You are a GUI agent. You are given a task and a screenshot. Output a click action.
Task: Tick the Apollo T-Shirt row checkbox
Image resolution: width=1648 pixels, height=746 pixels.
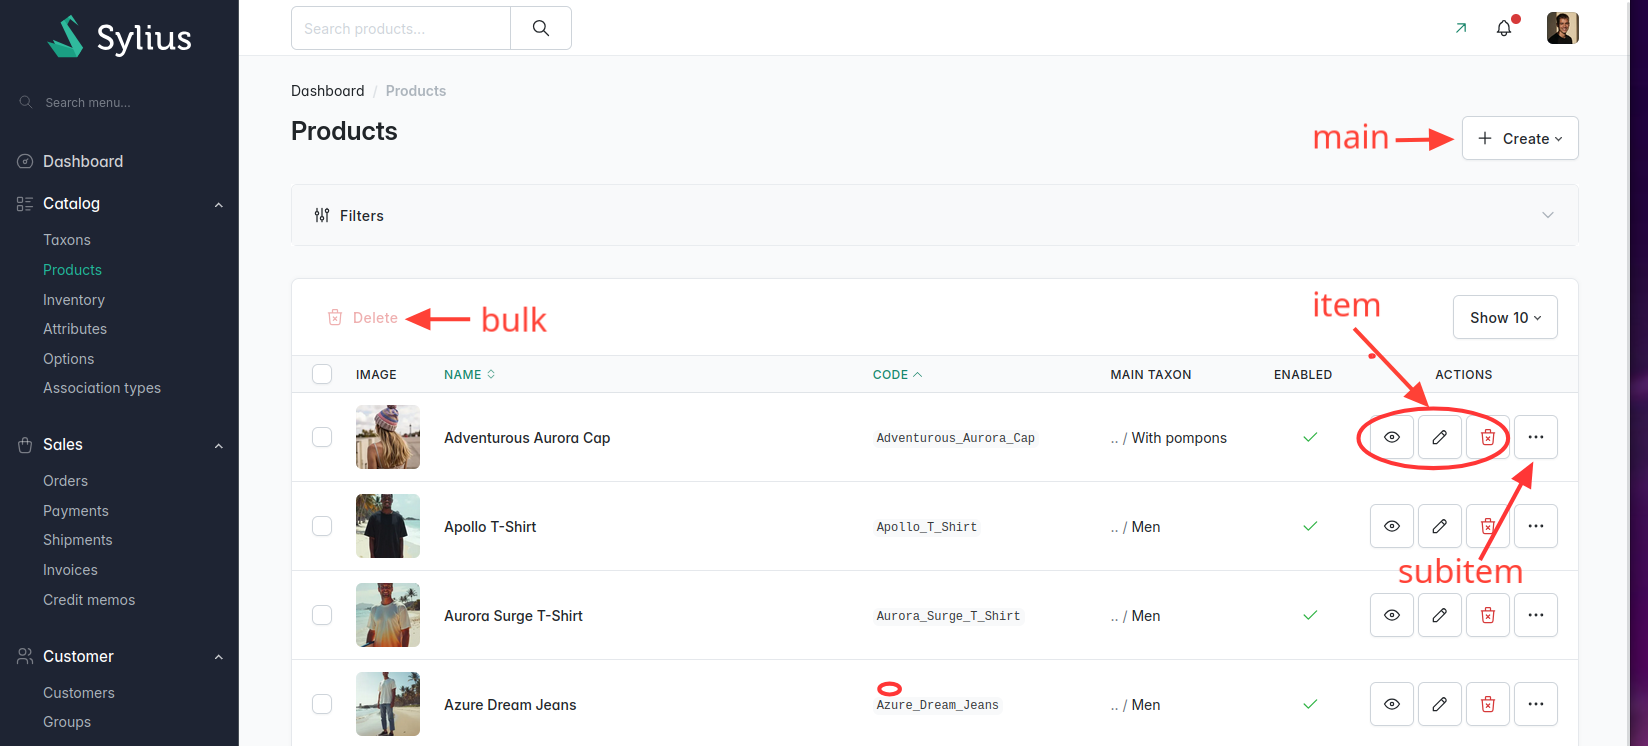tap(322, 526)
